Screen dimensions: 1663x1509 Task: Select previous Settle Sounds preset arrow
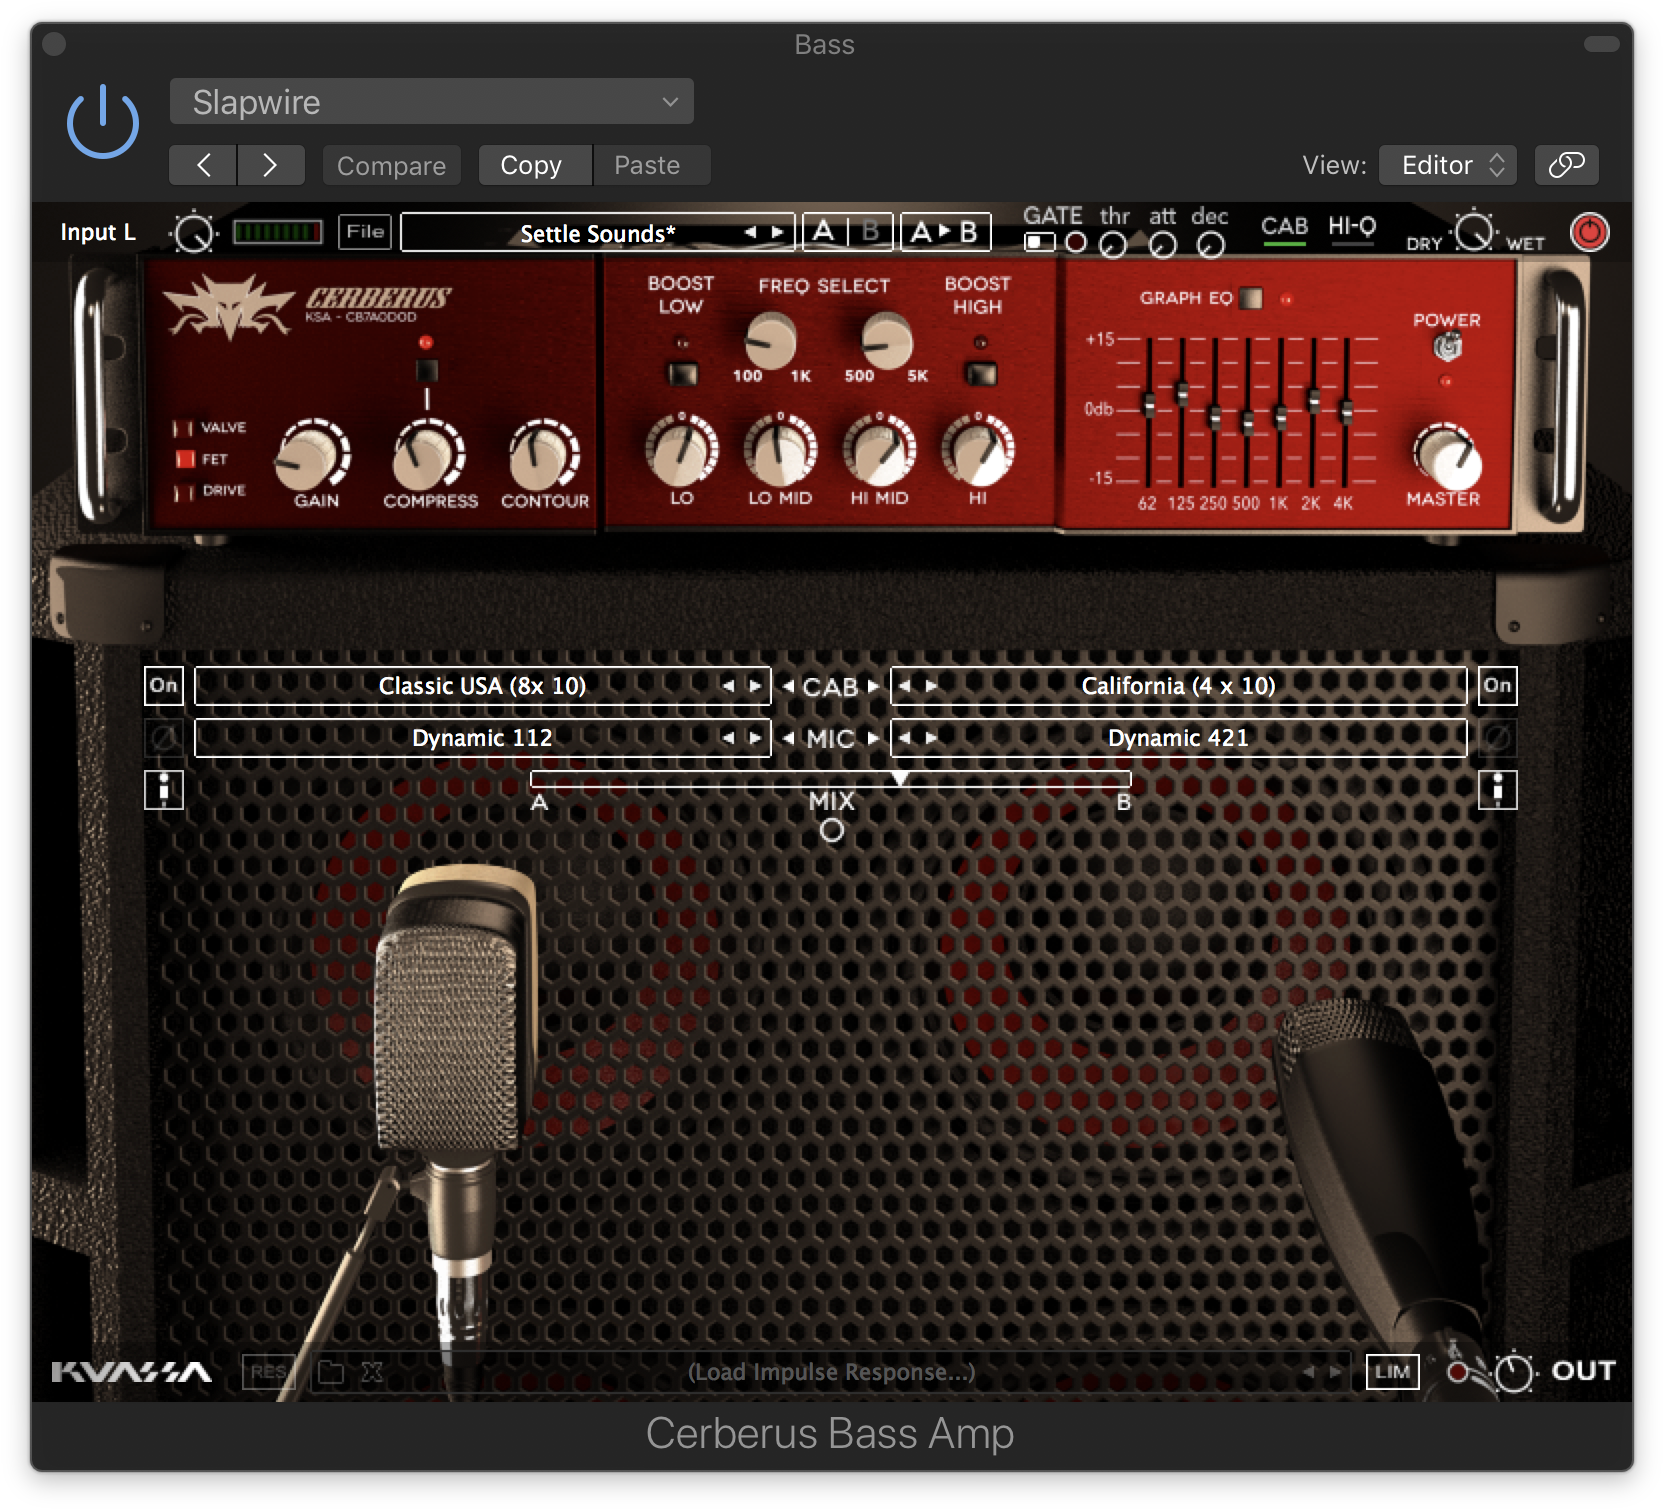click(x=751, y=232)
